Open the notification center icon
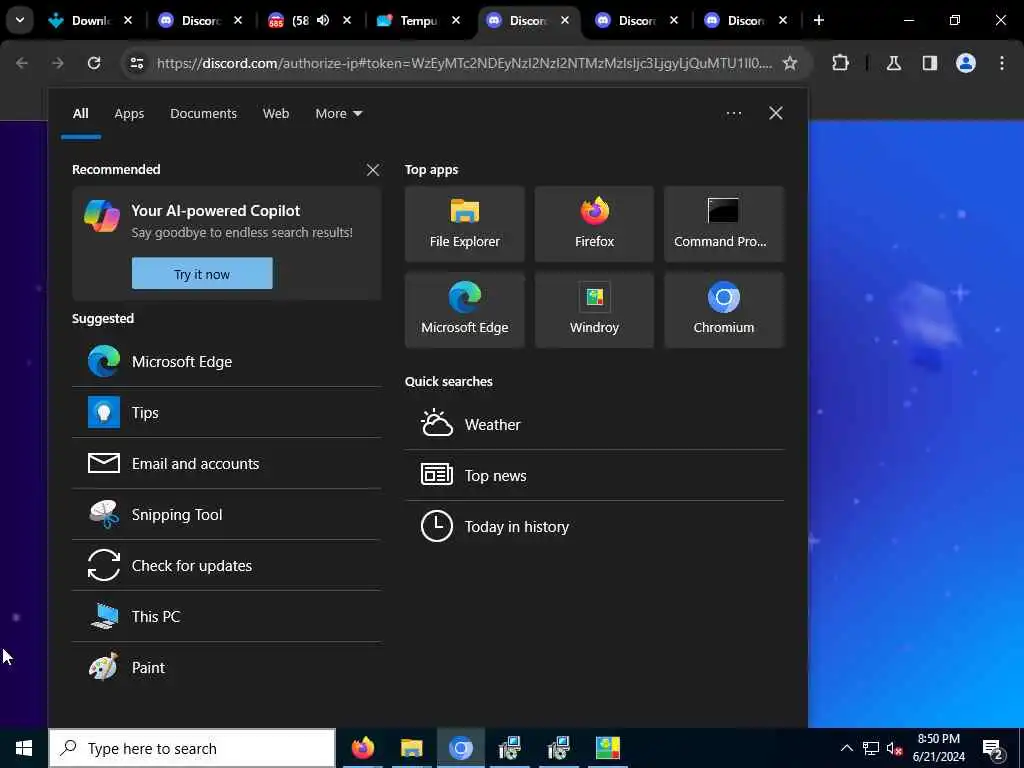The width and height of the screenshot is (1024, 768). (x=993, y=748)
